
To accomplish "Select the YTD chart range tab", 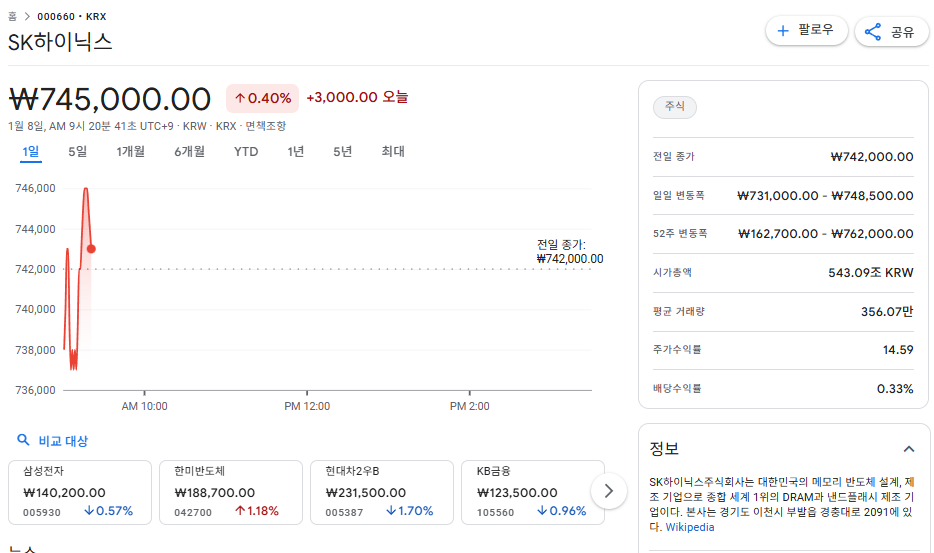I will (x=246, y=151).
